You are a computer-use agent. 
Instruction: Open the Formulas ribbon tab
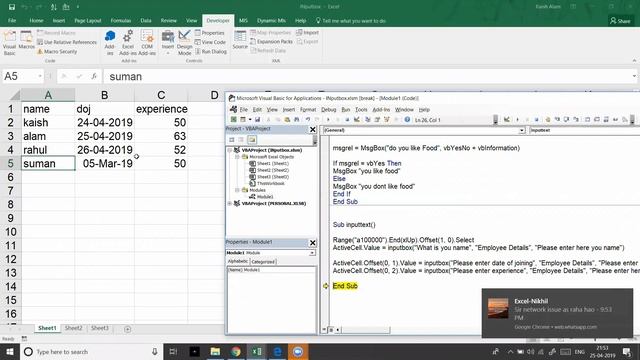121,20
